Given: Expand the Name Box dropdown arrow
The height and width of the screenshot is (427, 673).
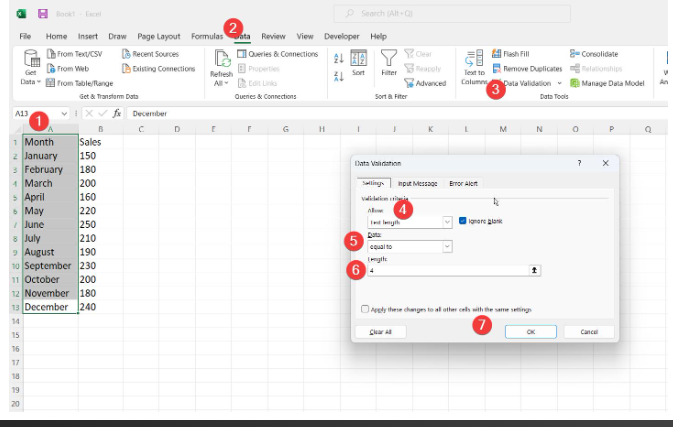Looking at the screenshot, I should pos(65,114).
